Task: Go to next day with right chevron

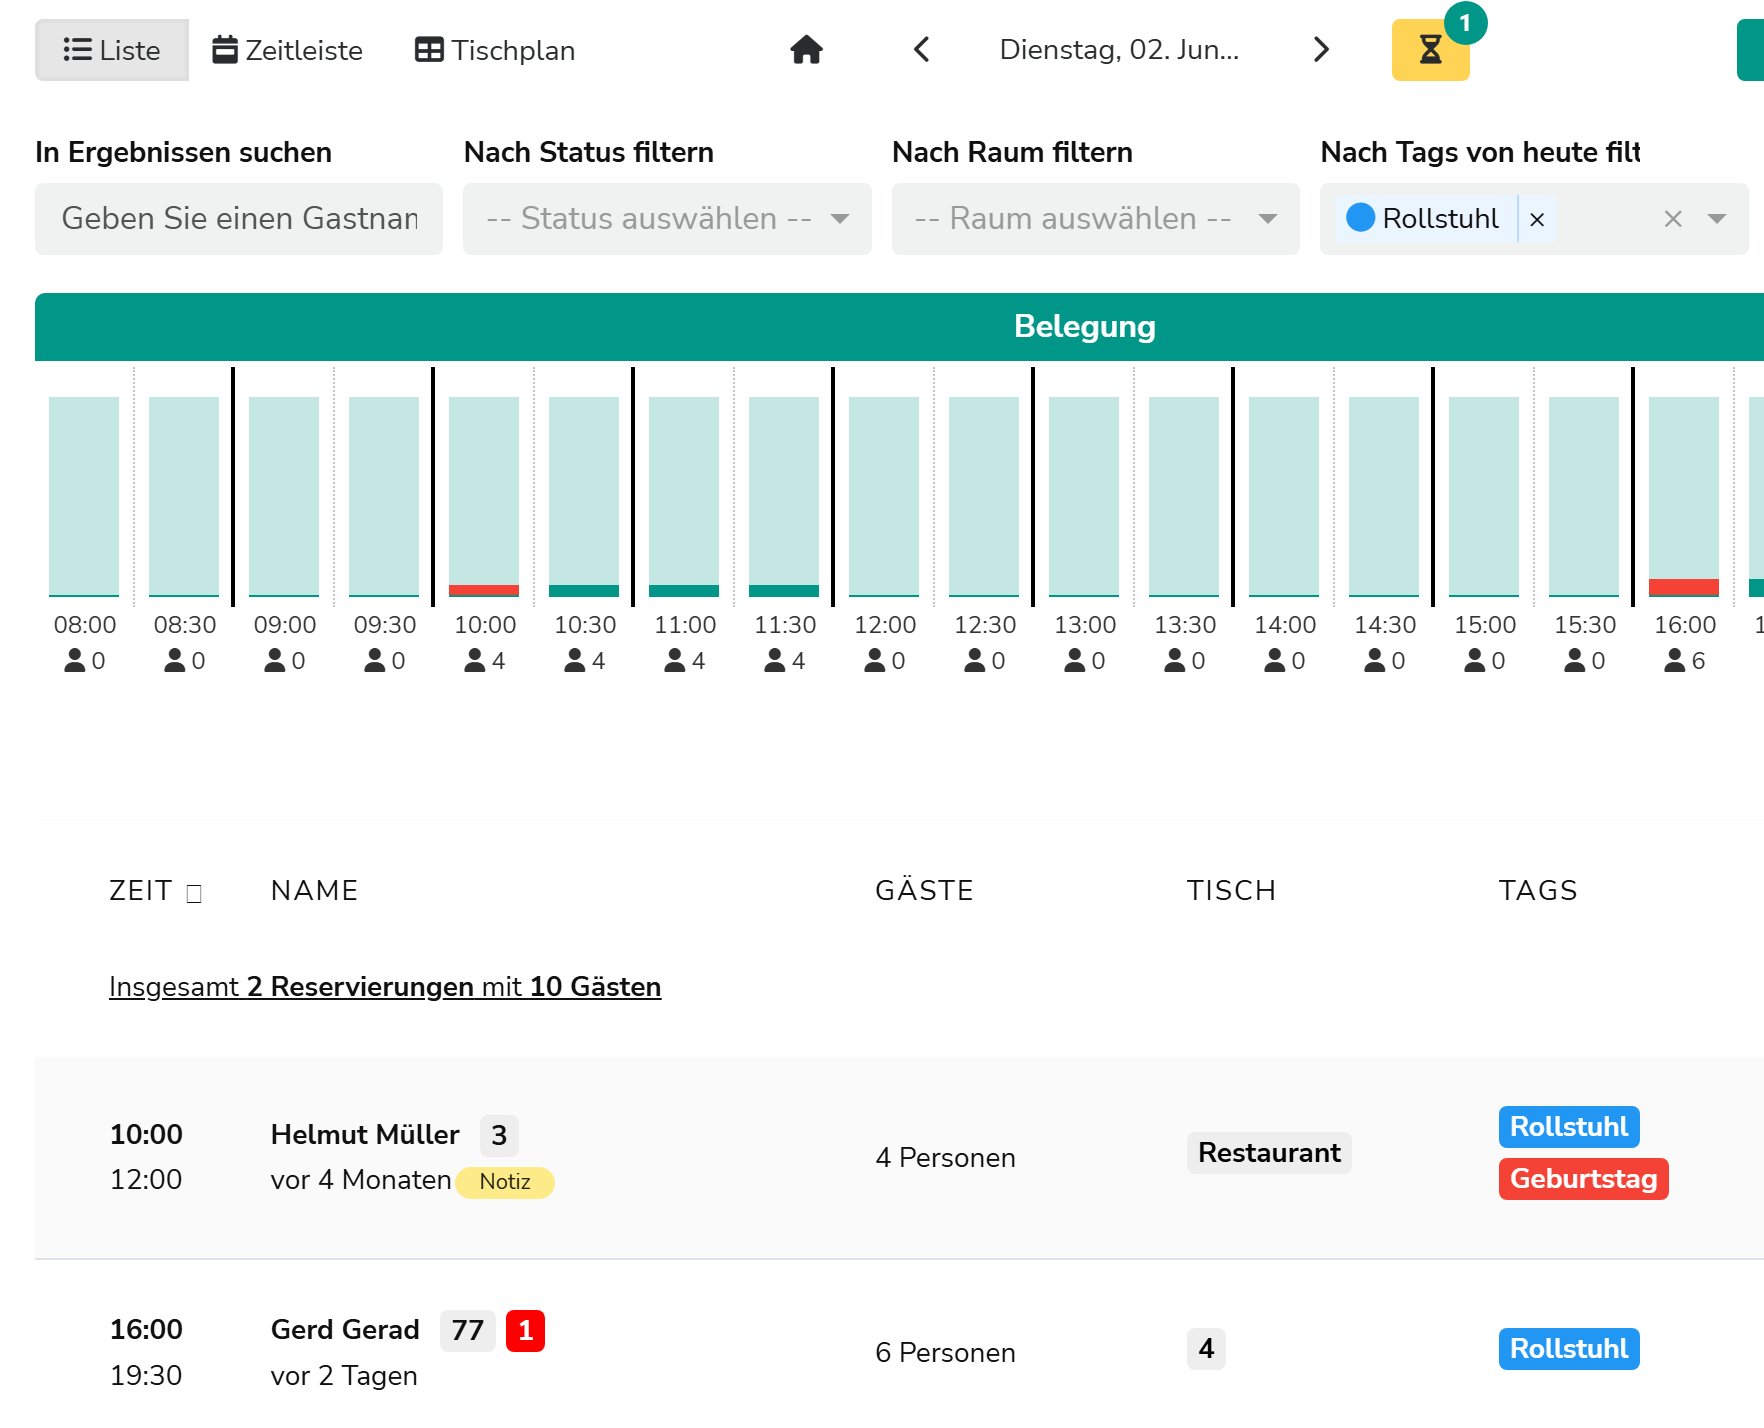Action: [1321, 49]
